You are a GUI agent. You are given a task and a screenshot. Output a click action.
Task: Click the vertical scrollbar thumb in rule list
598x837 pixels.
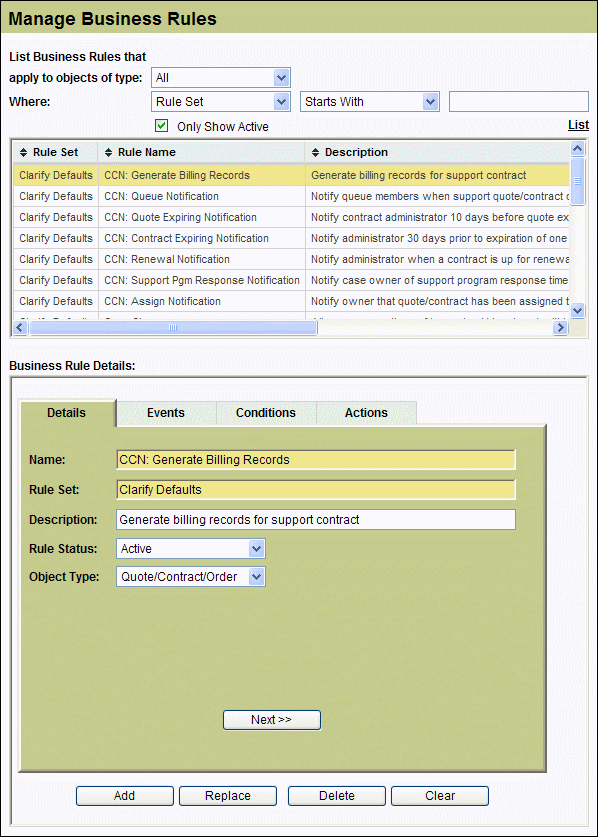coord(578,181)
